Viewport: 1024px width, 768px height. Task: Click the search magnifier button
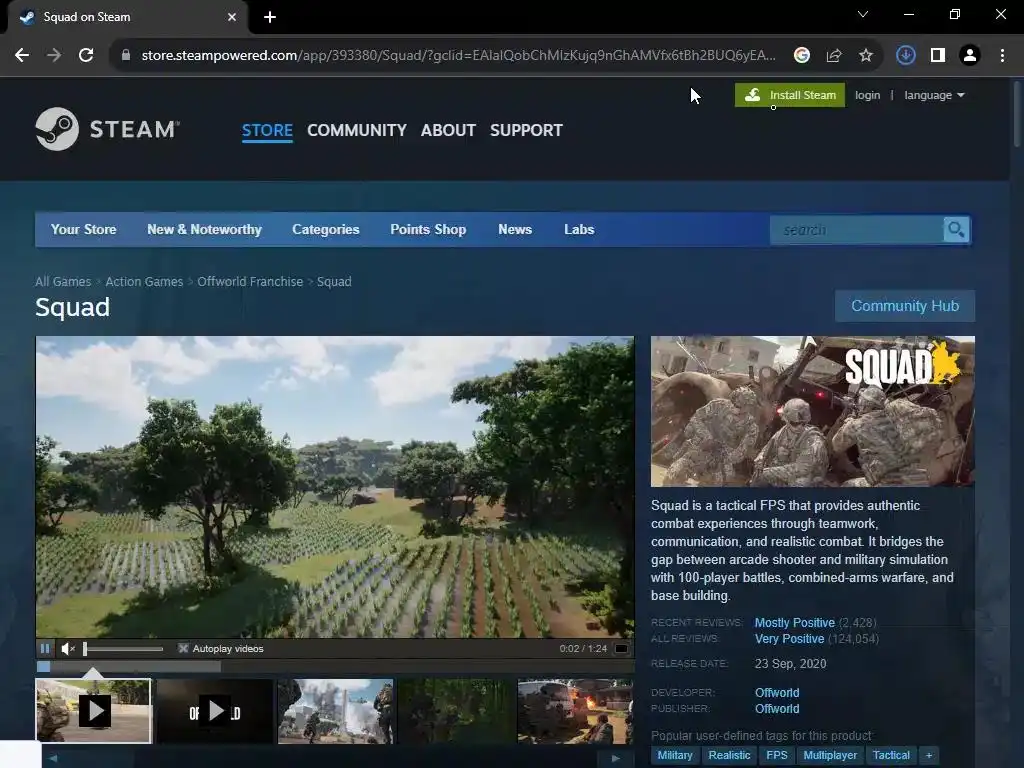pyautogui.click(x=956, y=230)
